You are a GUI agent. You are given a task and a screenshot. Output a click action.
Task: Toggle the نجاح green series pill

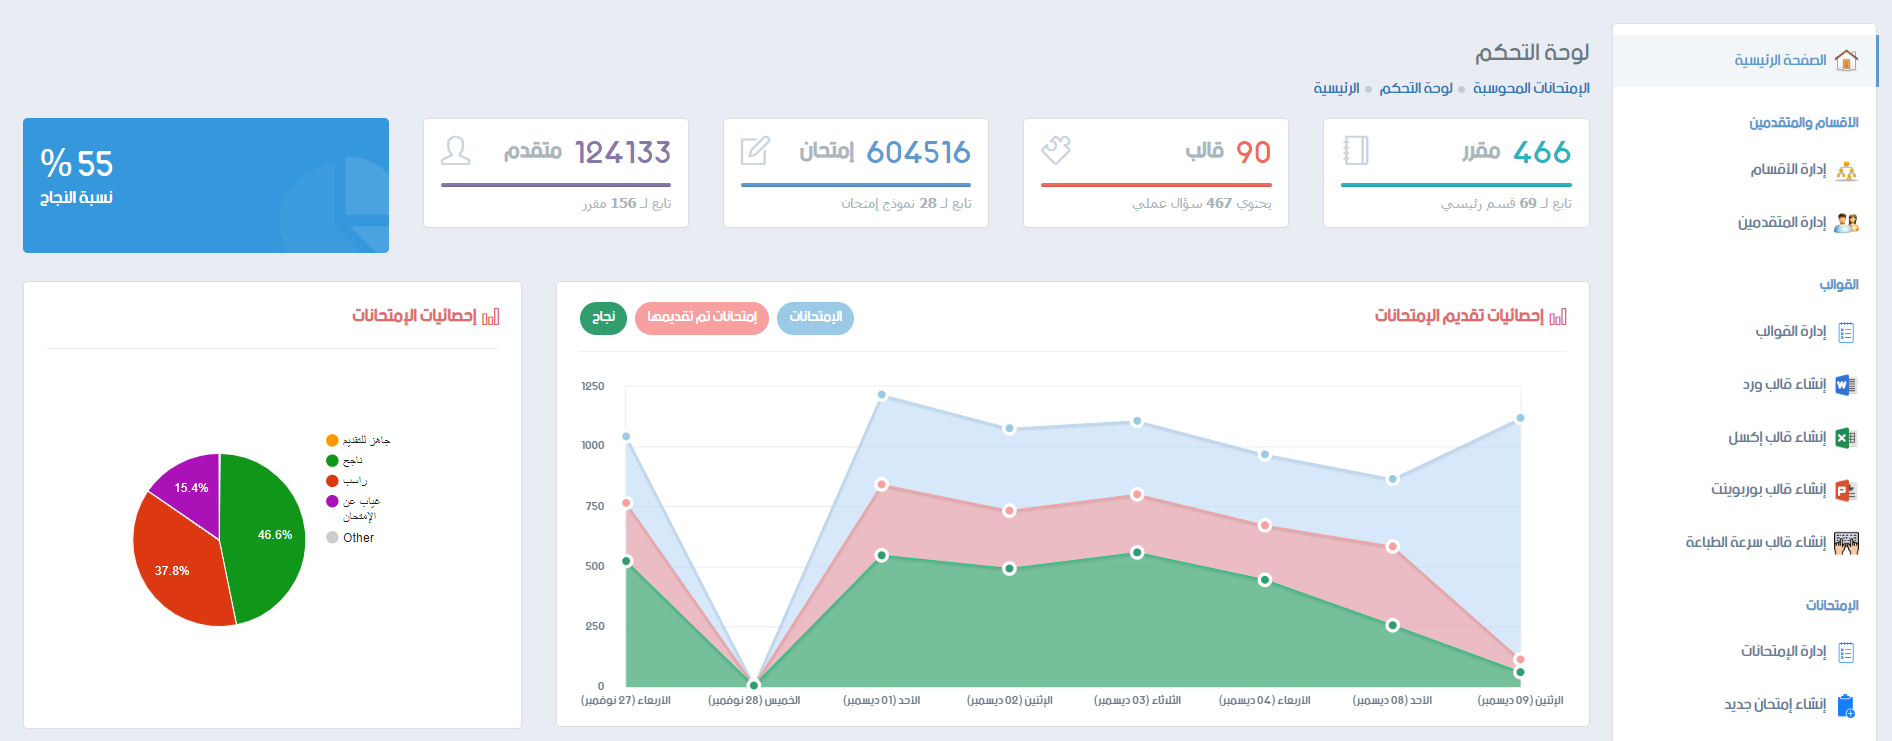[603, 318]
